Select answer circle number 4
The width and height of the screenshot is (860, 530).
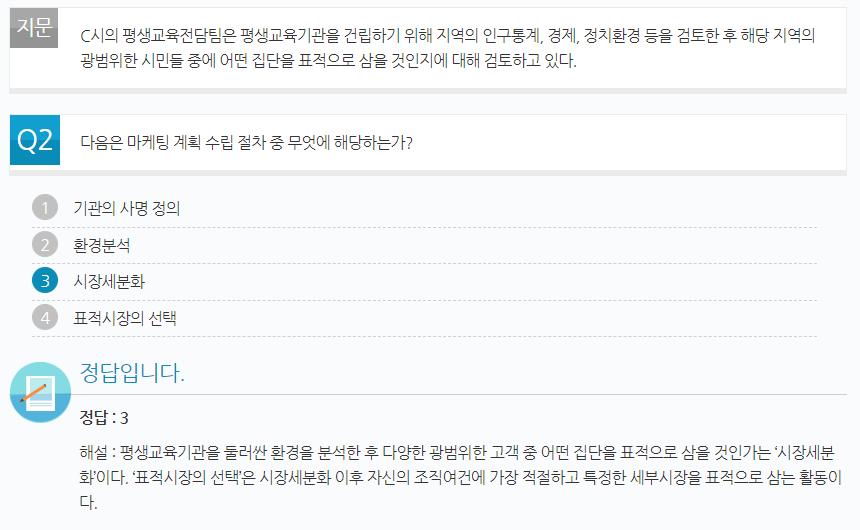click(x=45, y=317)
